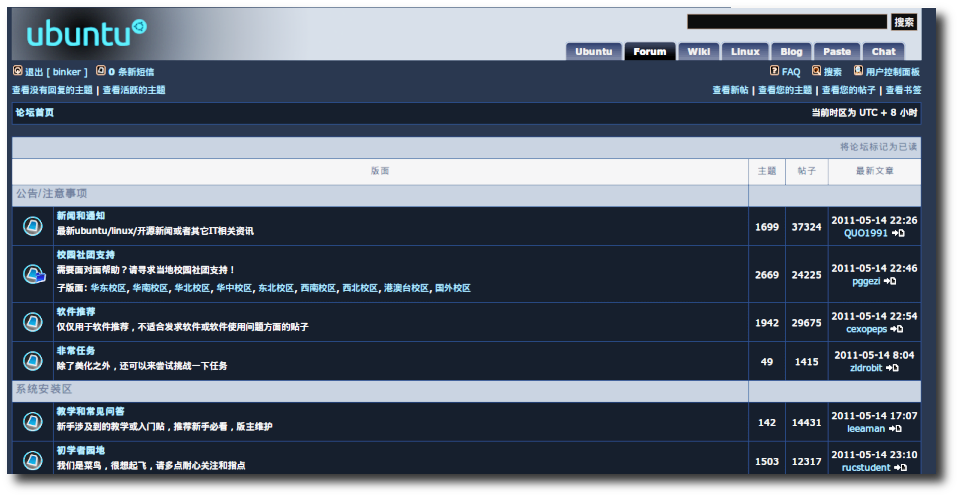Open 非常任务 forum
The height and width of the screenshot is (497, 959).
(76, 351)
